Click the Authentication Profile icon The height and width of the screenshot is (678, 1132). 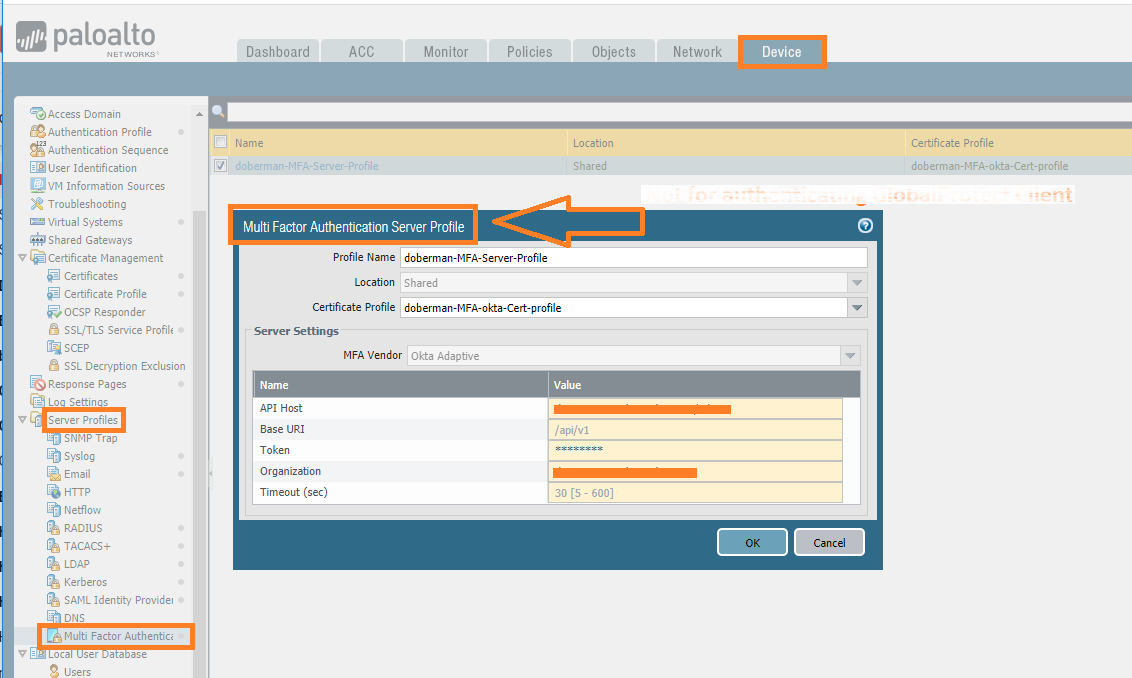38,131
